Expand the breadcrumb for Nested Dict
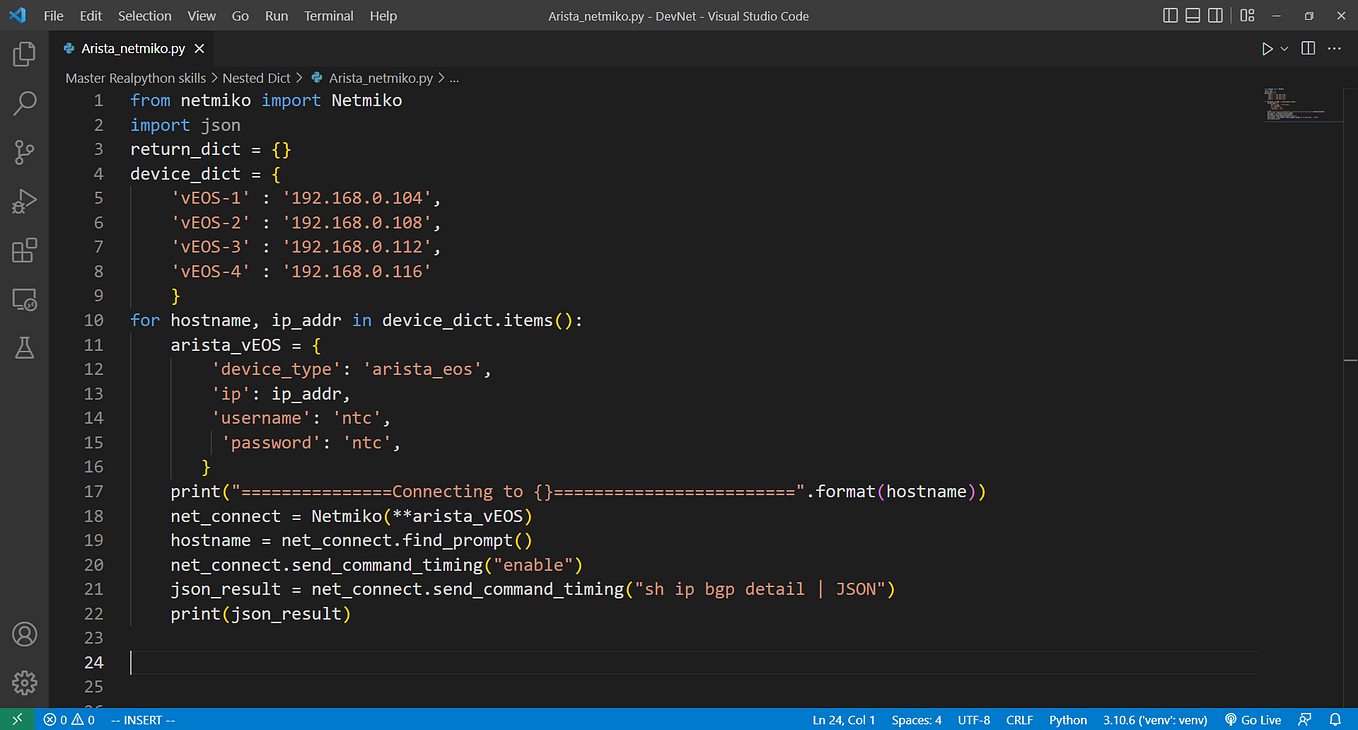The height and width of the screenshot is (730, 1358). click(256, 77)
